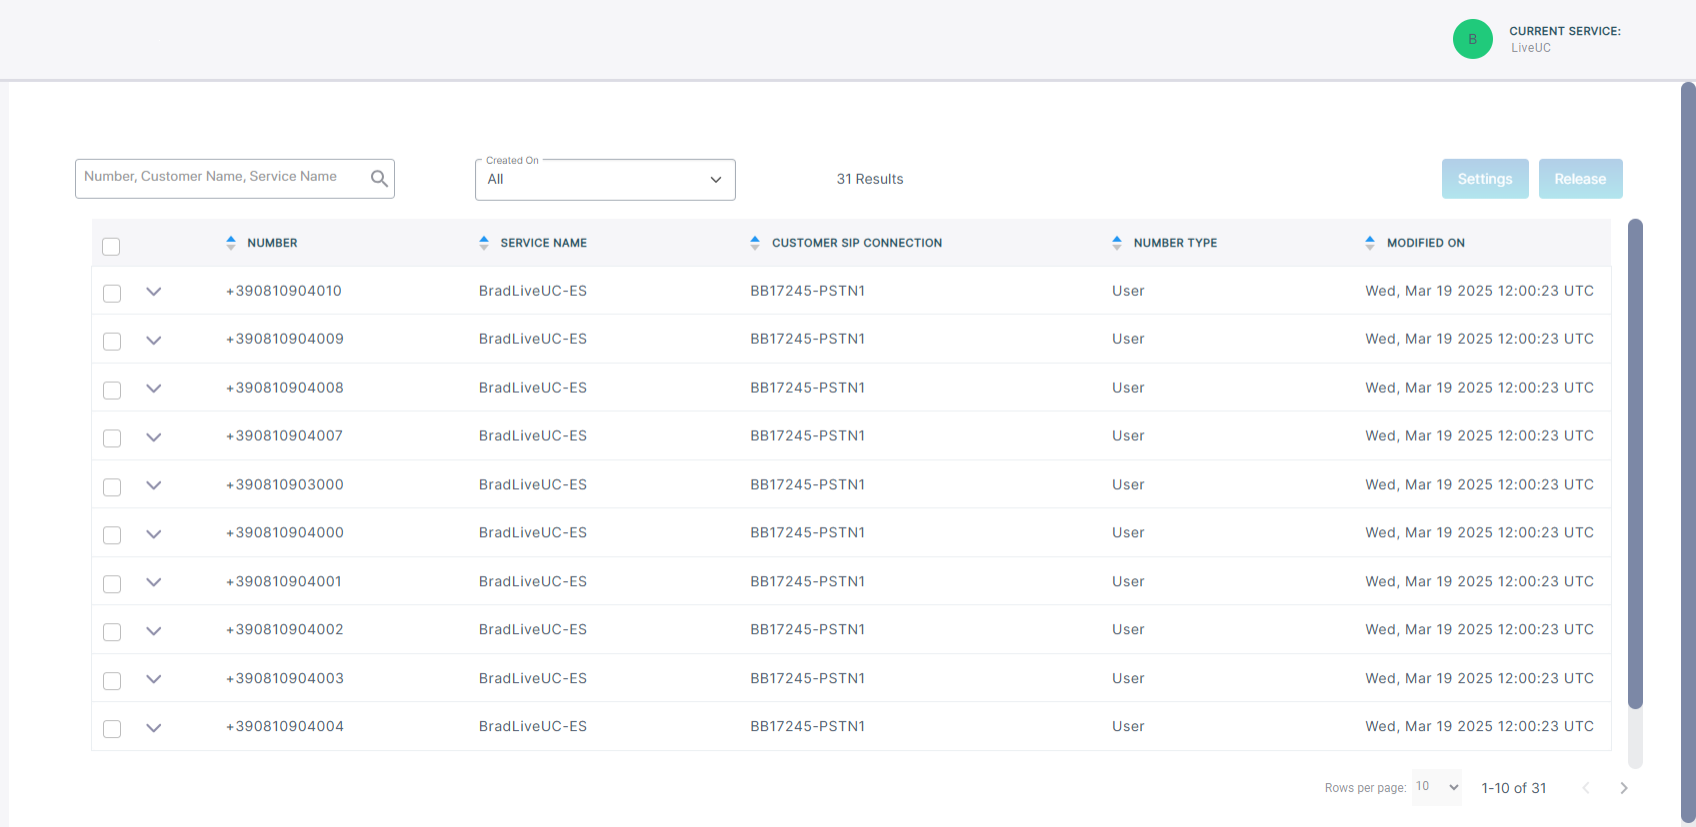
Task: Check the box for +390810904003
Action: (112, 681)
